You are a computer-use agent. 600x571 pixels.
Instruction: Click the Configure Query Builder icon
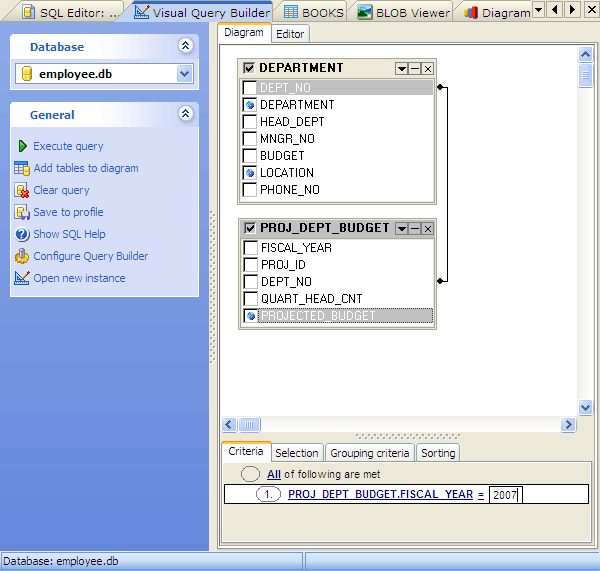pyautogui.click(x=22, y=256)
